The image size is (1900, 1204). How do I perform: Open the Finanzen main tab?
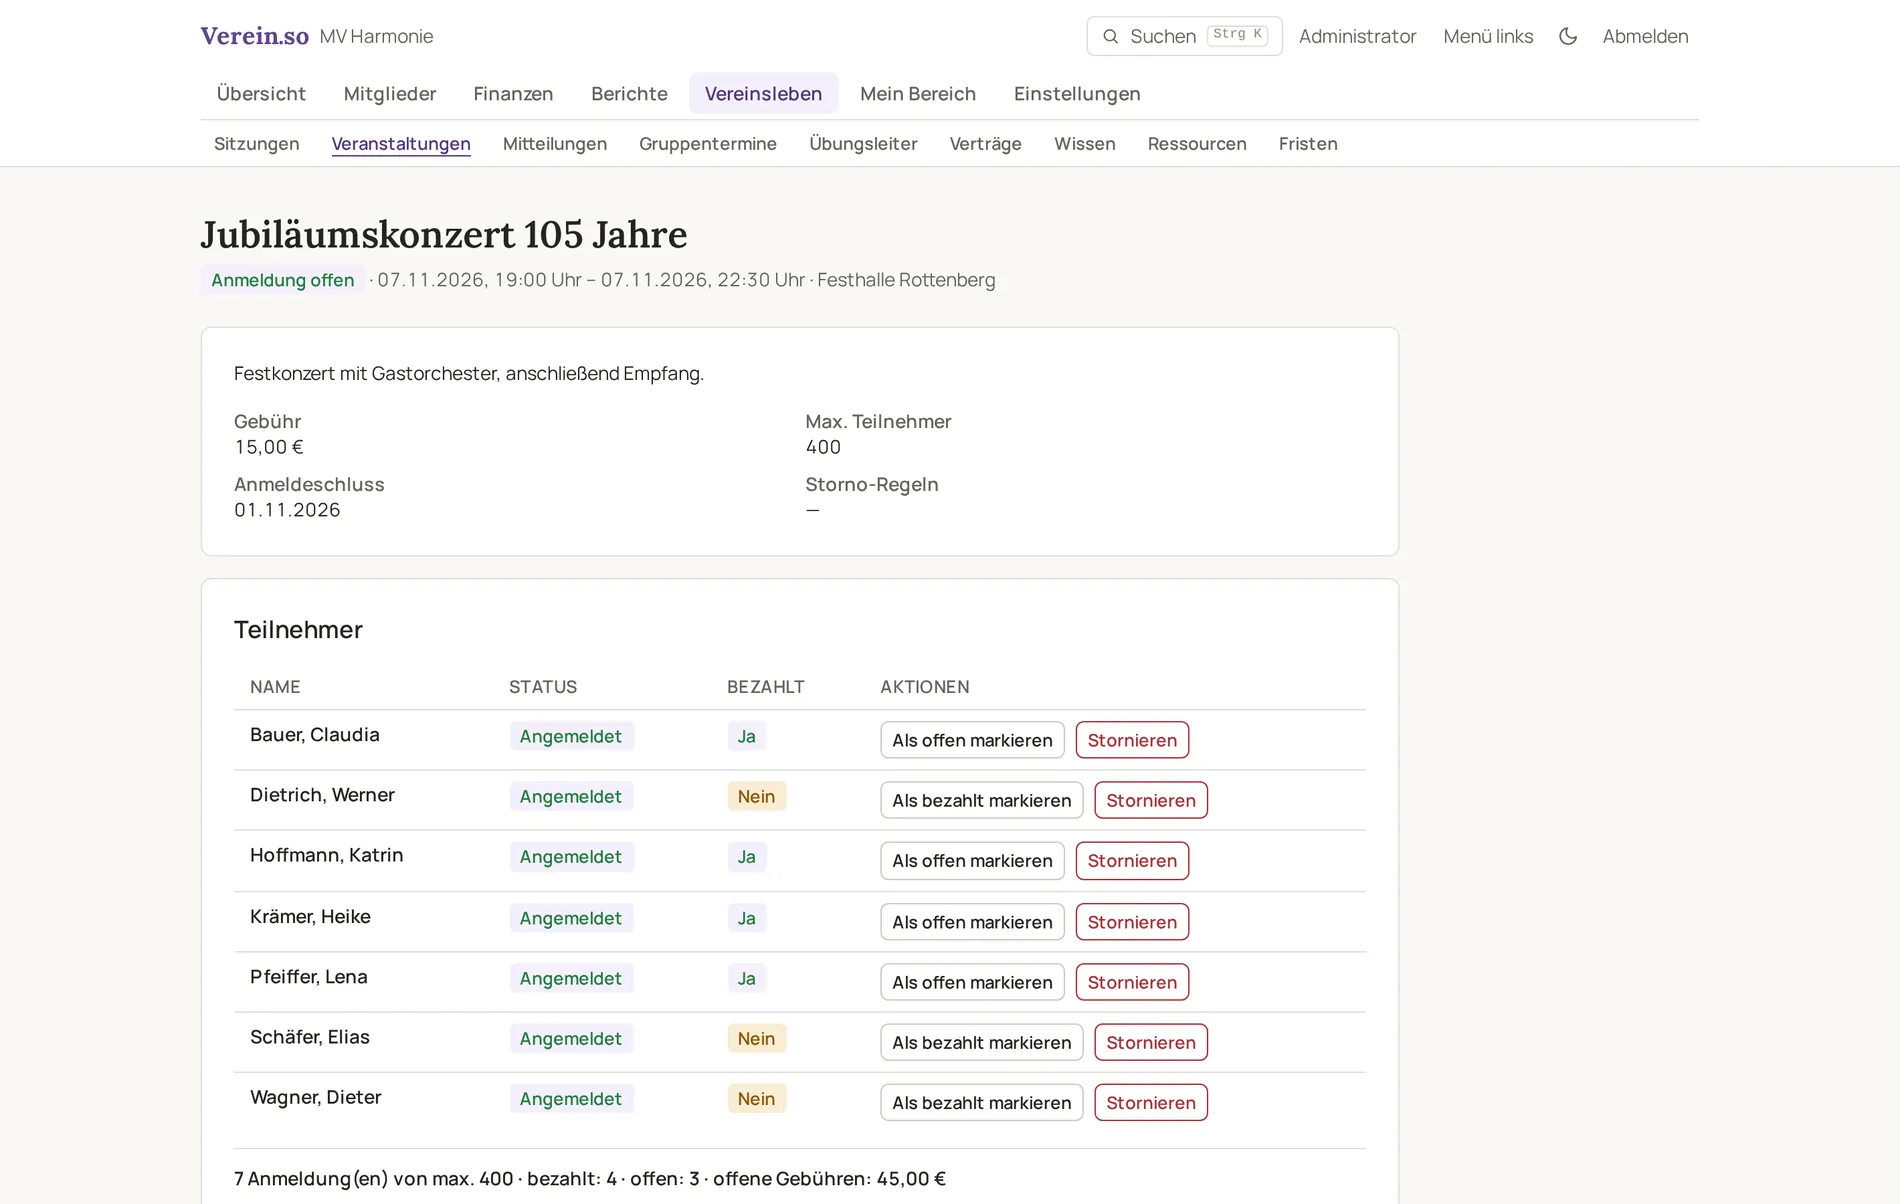tap(513, 93)
